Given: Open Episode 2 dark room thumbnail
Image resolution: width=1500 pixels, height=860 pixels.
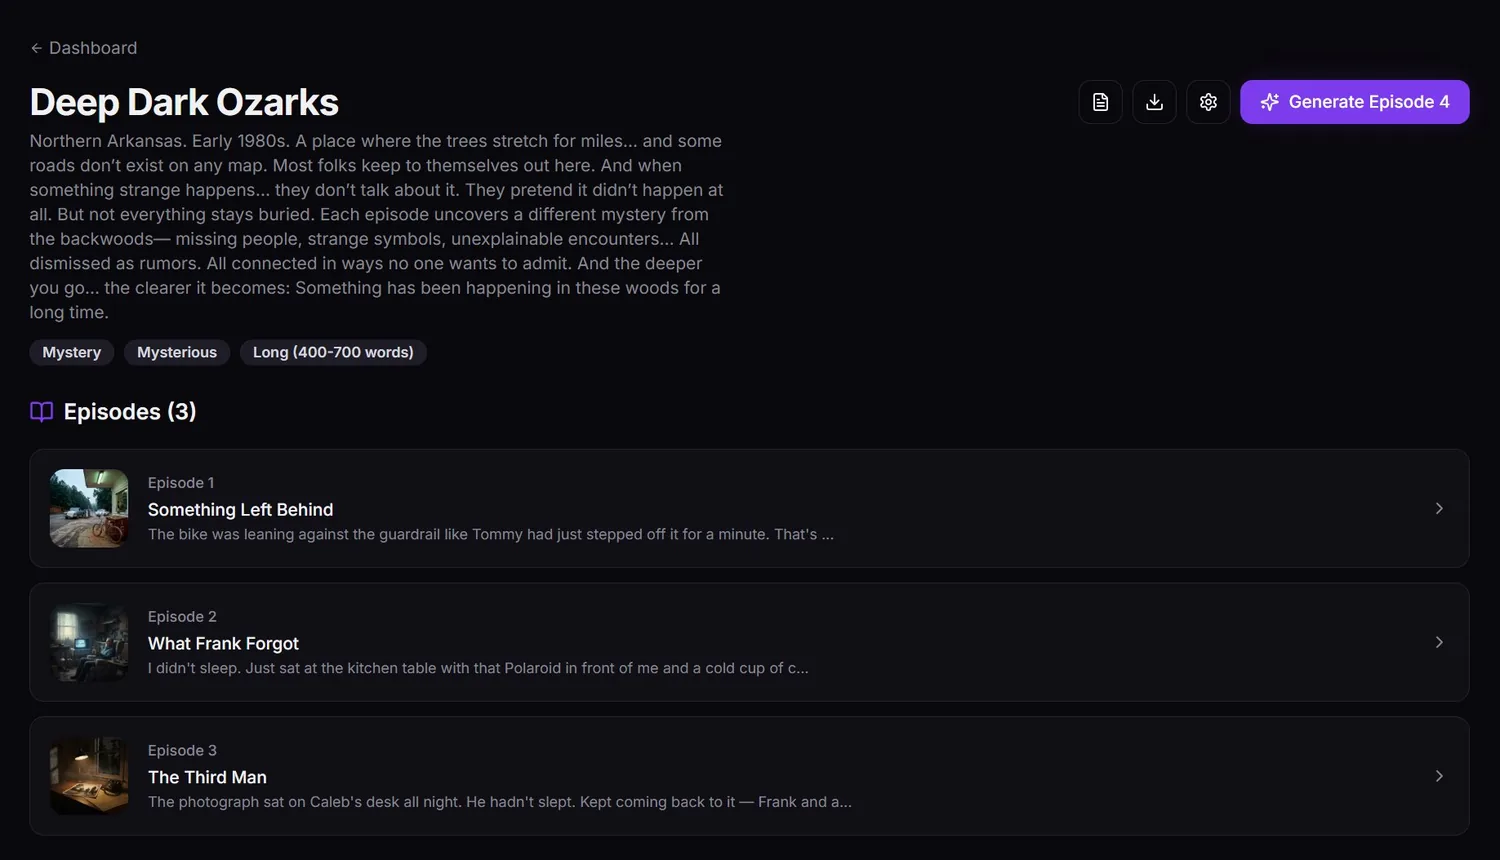Looking at the screenshot, I should point(89,642).
